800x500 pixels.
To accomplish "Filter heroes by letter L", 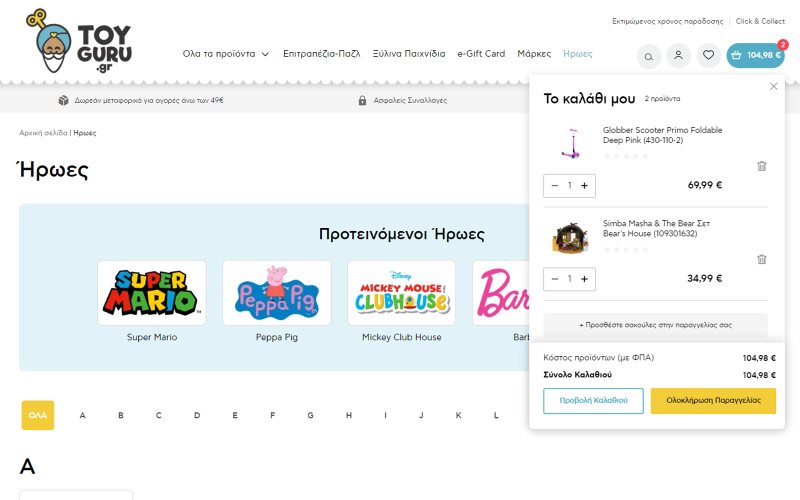I will pos(496,415).
